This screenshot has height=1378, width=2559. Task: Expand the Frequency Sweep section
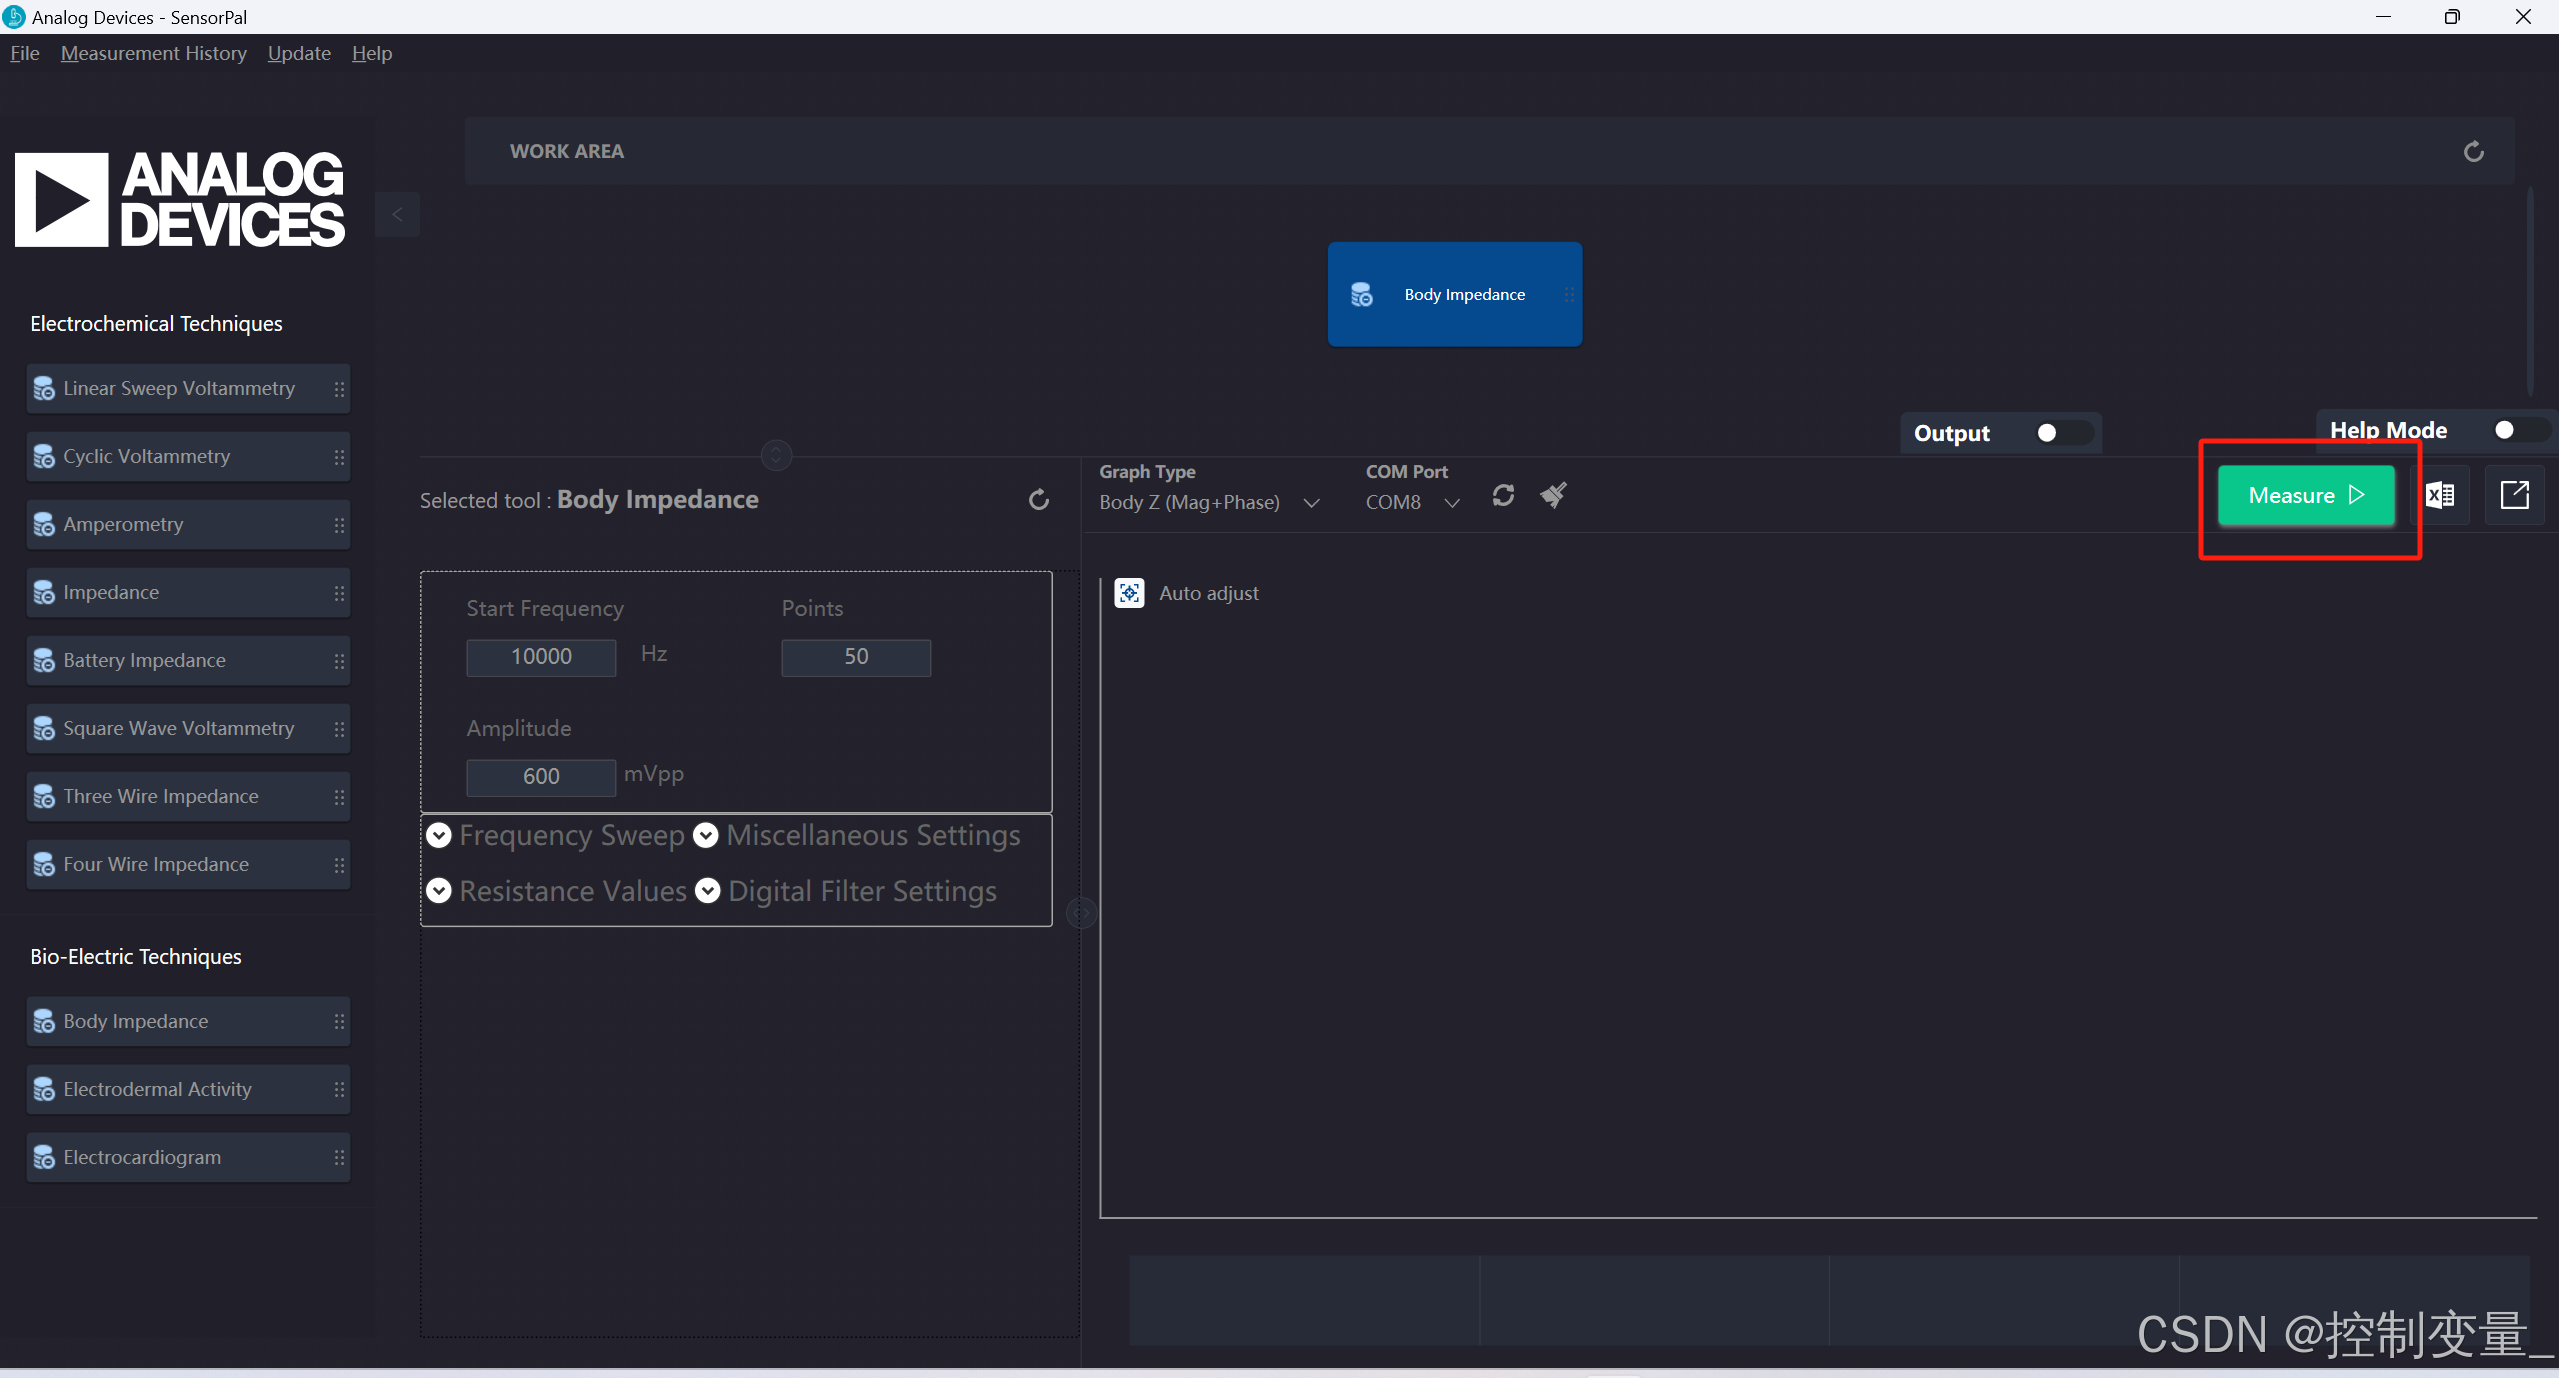pyautogui.click(x=439, y=835)
